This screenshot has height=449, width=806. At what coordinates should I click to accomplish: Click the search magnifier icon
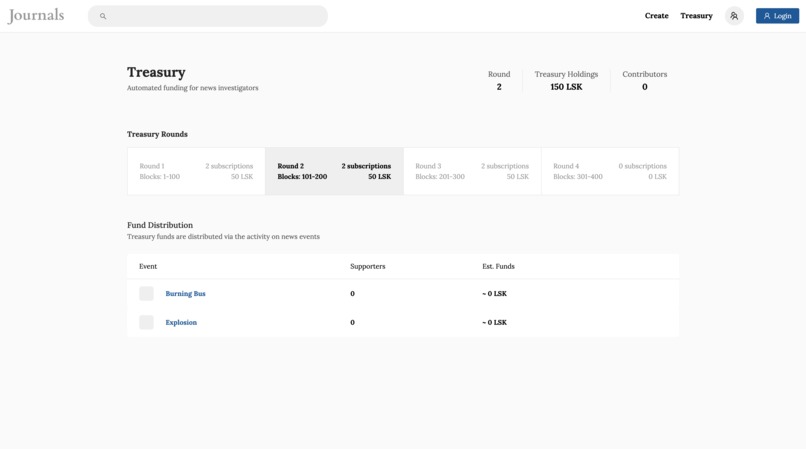coord(103,16)
